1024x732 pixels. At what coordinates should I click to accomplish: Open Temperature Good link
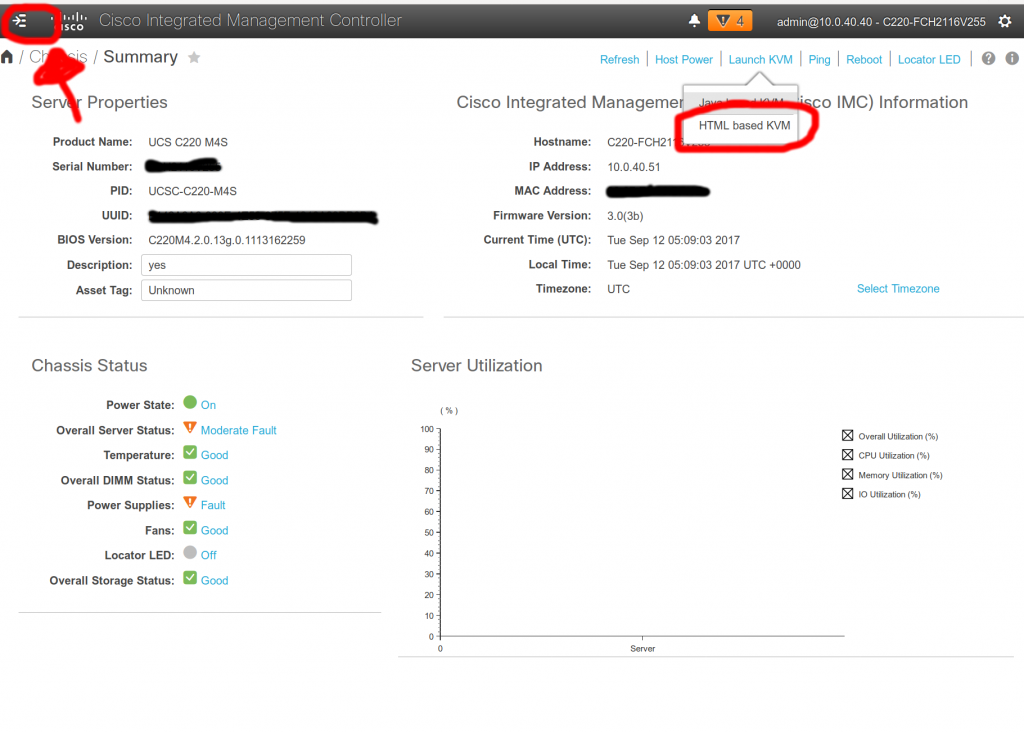(214, 455)
